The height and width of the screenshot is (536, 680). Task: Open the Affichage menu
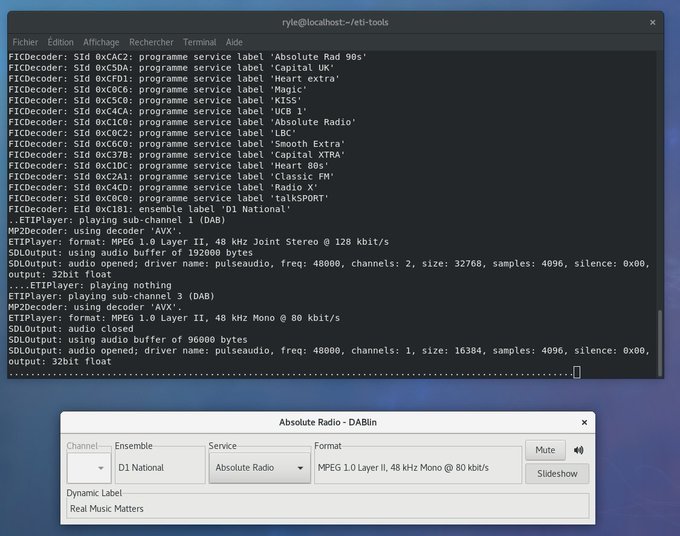coord(101,42)
